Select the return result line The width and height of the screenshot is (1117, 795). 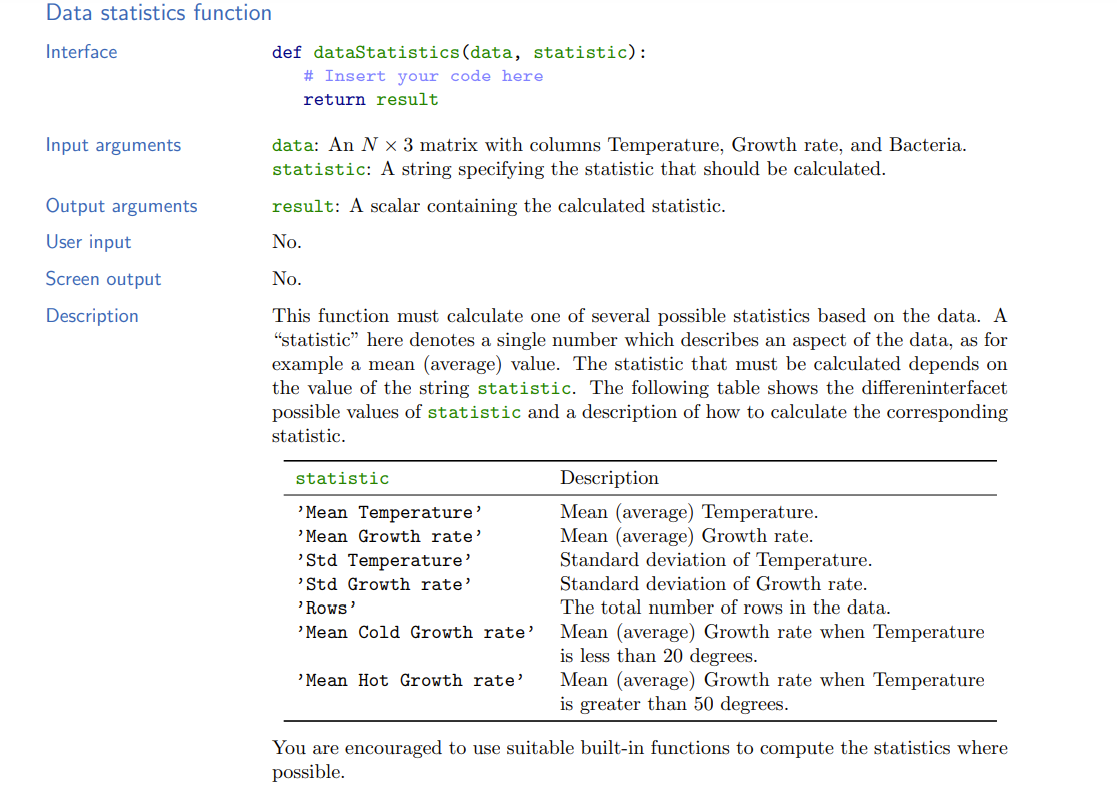370,99
